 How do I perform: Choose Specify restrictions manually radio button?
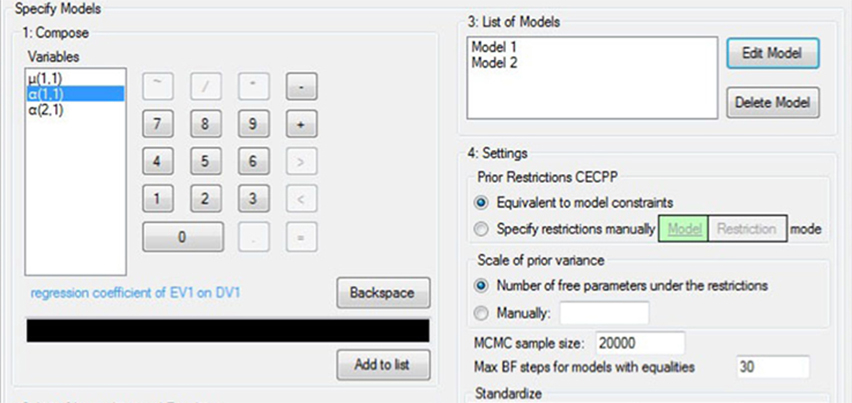pos(483,229)
